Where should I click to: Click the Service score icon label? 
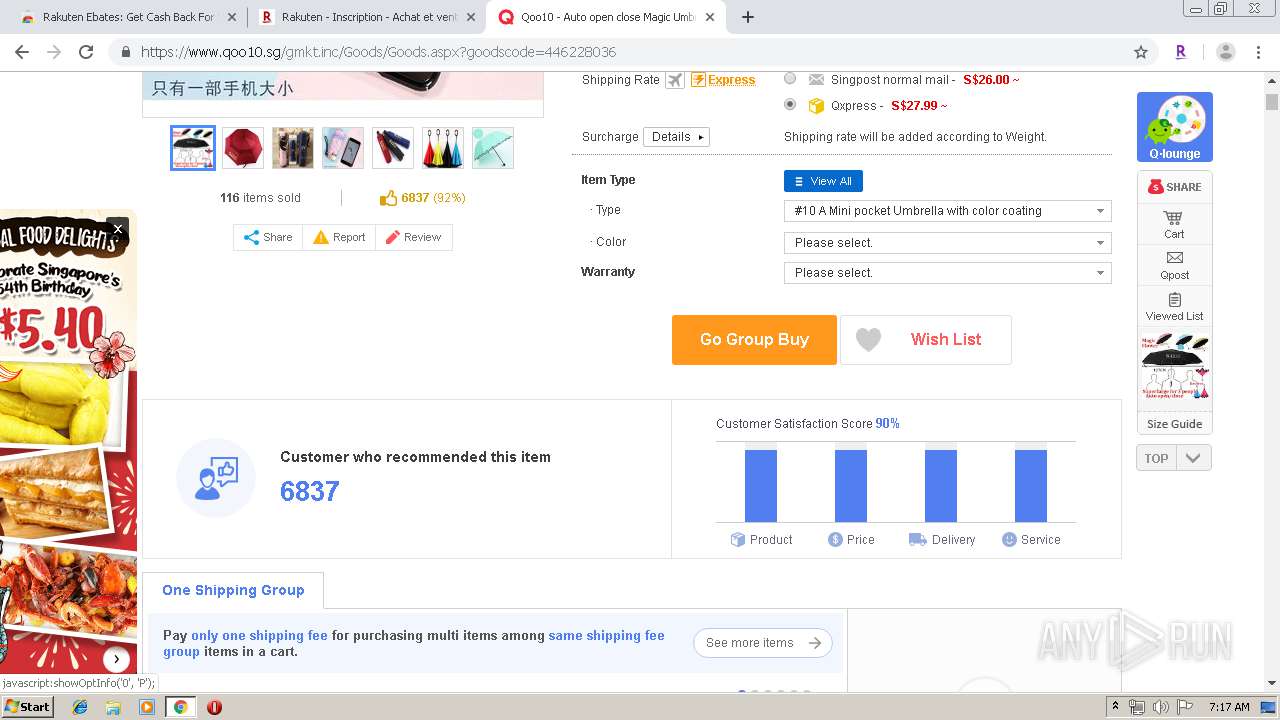(1031, 539)
